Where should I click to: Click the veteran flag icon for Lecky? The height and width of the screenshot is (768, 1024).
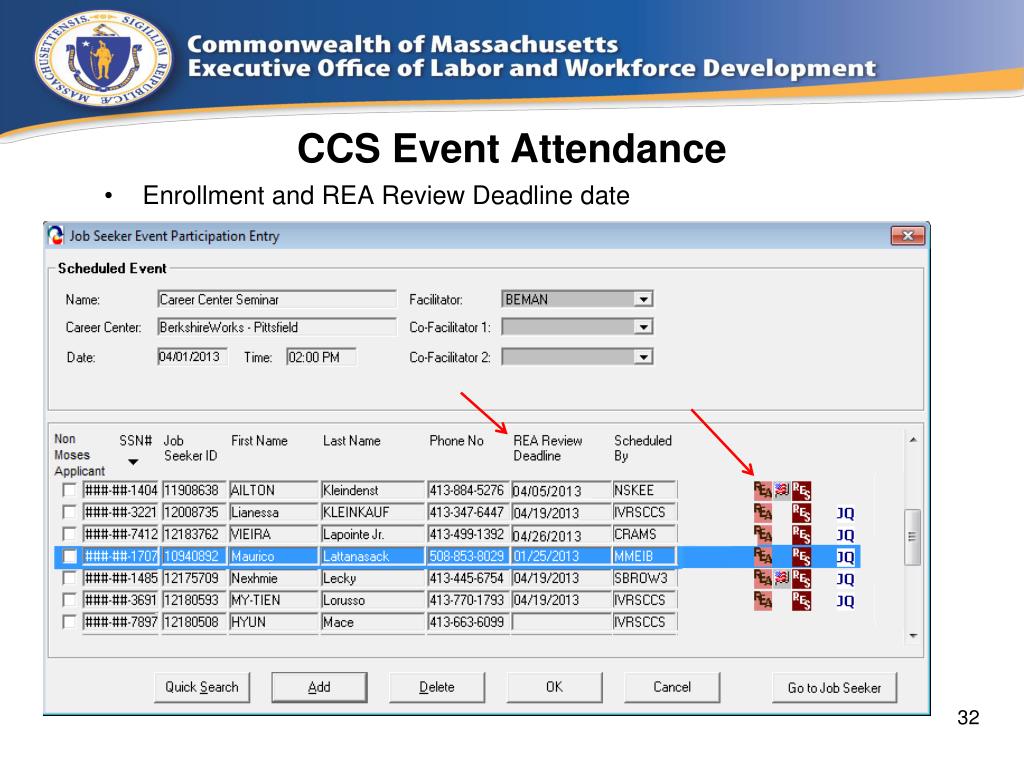click(782, 578)
